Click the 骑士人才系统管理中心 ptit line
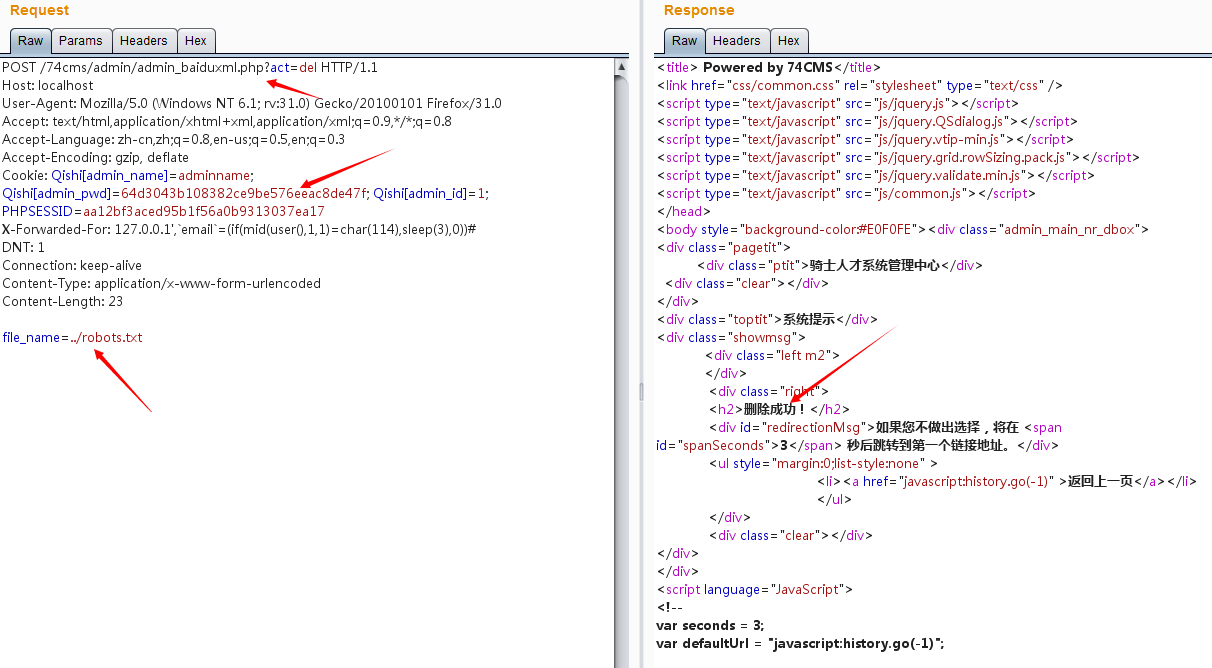Image resolution: width=1212 pixels, height=668 pixels. point(840,265)
